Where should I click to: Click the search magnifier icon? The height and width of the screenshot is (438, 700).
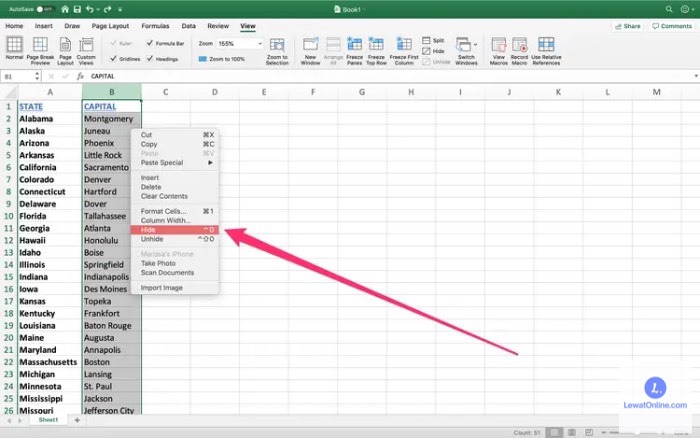tap(669, 9)
